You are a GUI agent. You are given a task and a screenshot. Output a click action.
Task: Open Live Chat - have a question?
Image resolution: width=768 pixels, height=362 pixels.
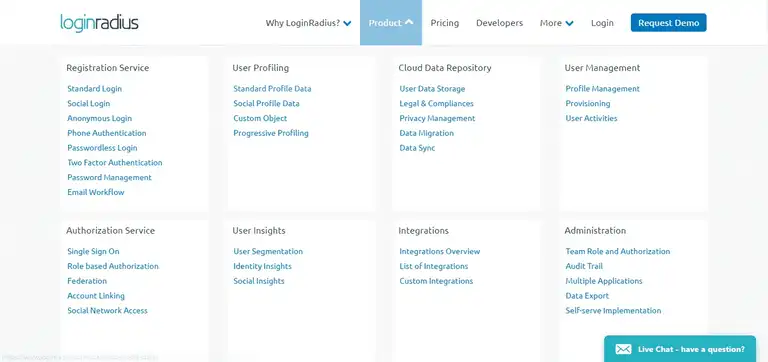pos(680,349)
